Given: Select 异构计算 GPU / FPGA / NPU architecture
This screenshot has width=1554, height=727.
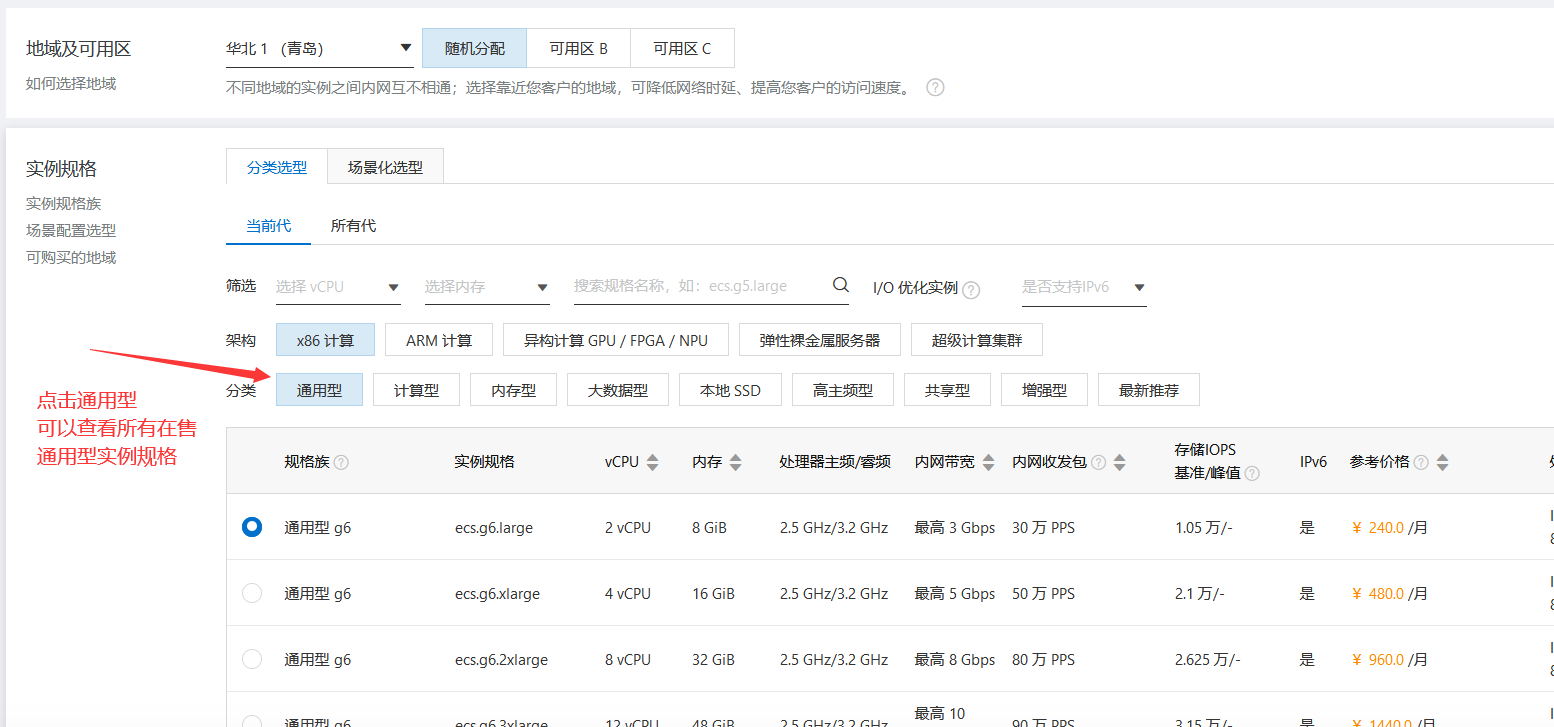Looking at the screenshot, I should (x=616, y=340).
